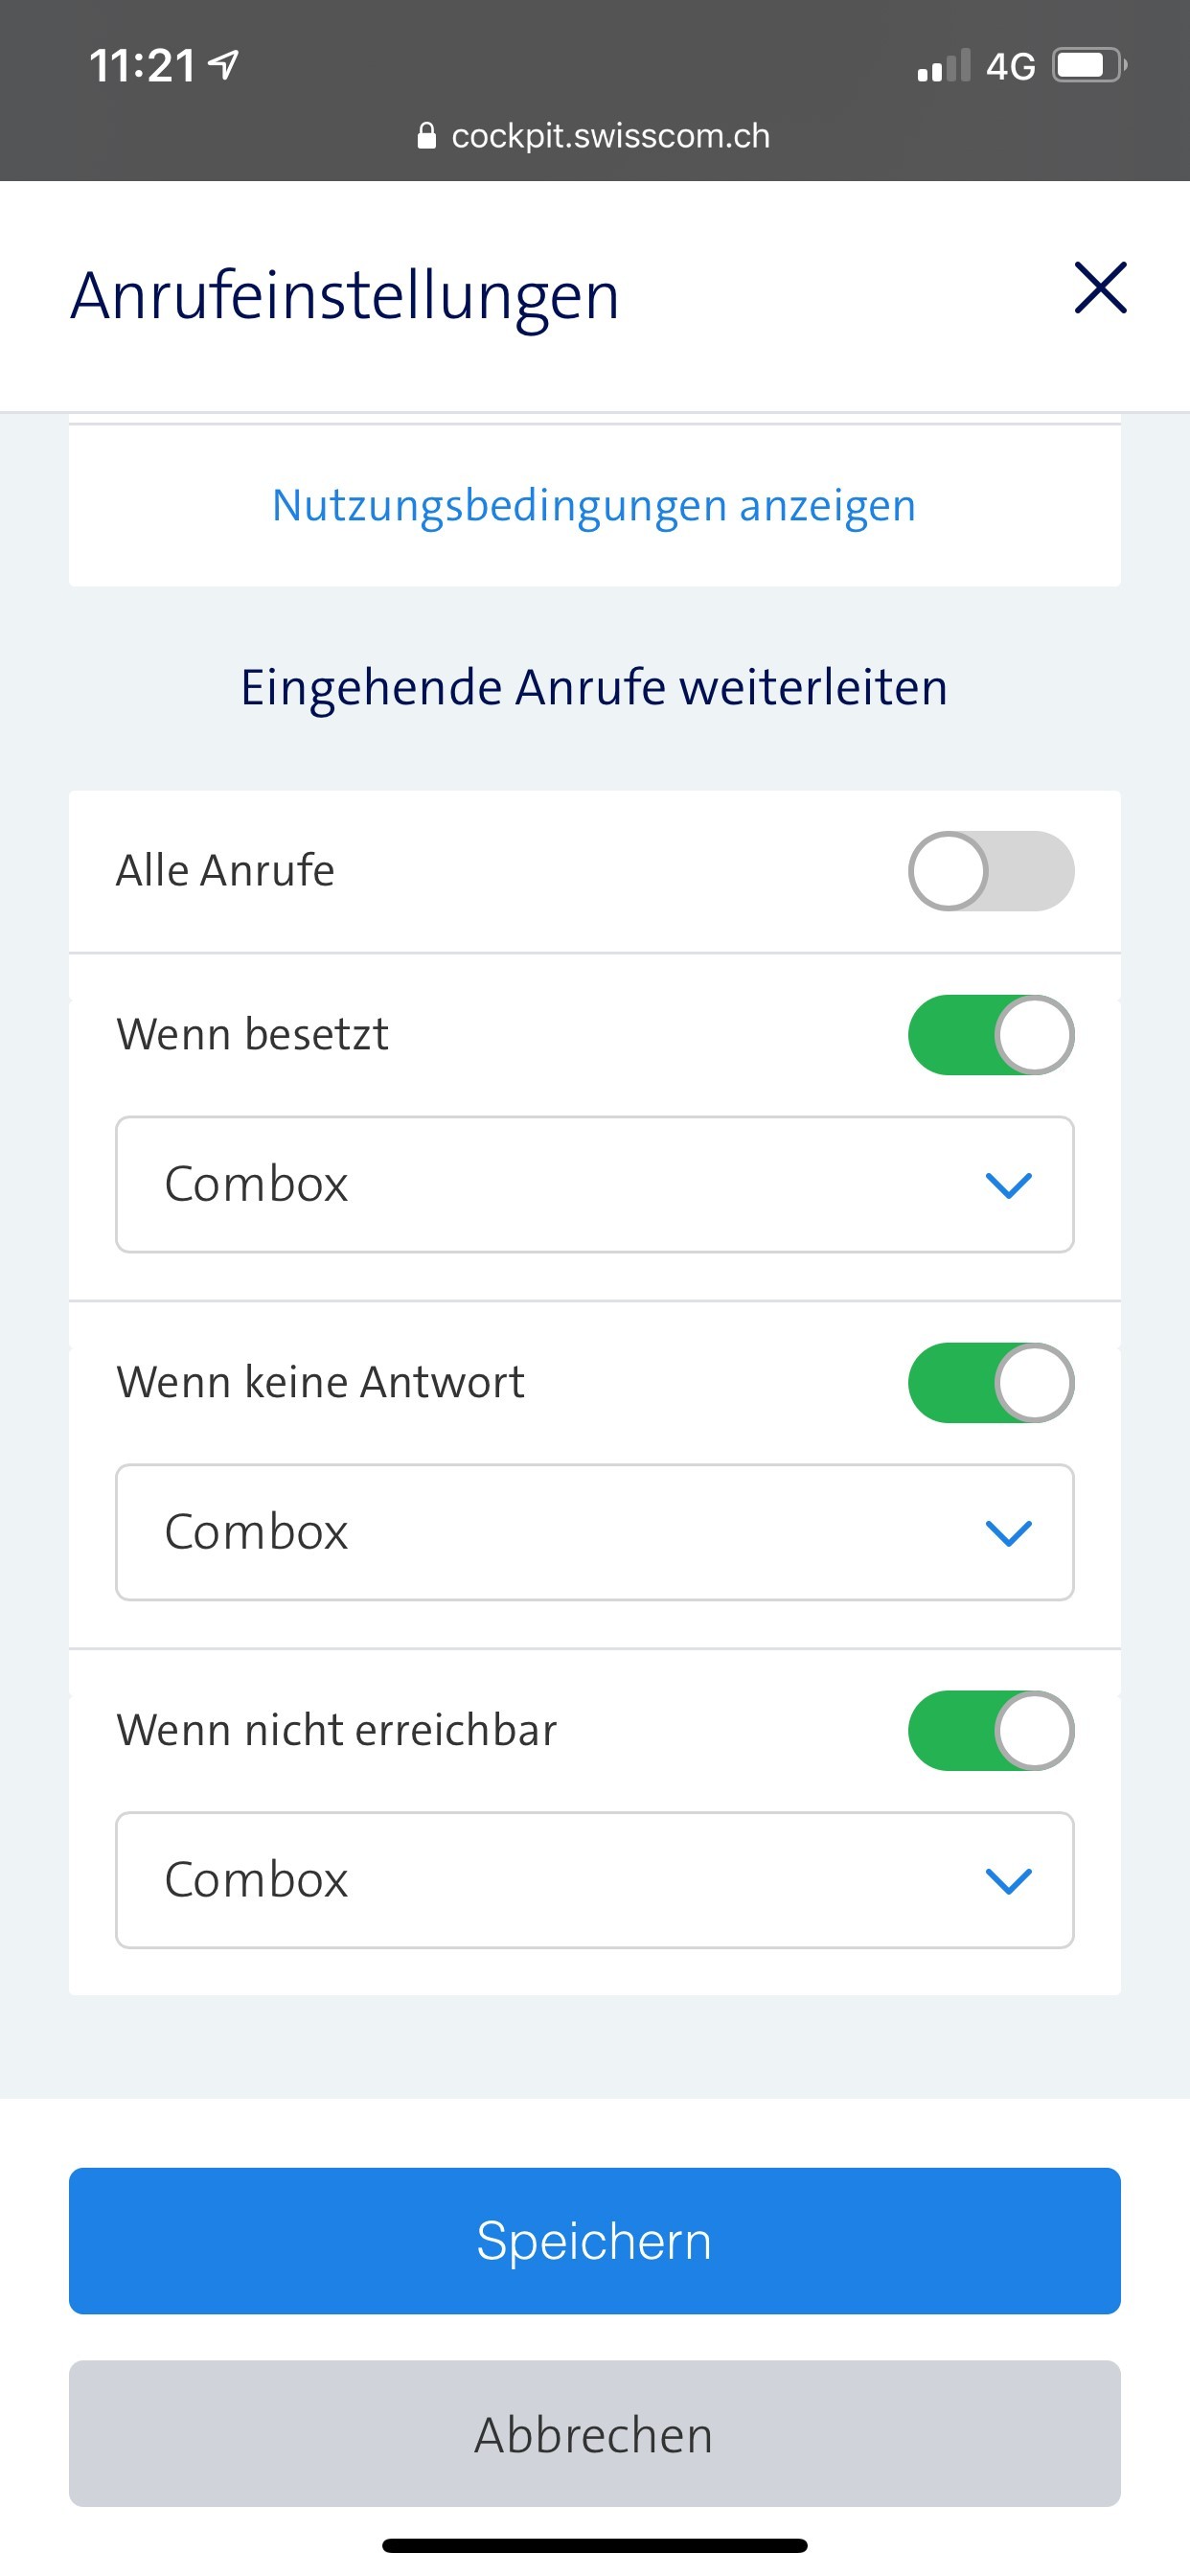This screenshot has height=2576, width=1190.
Task: Tap the battery icon in status bar
Action: point(1088,66)
